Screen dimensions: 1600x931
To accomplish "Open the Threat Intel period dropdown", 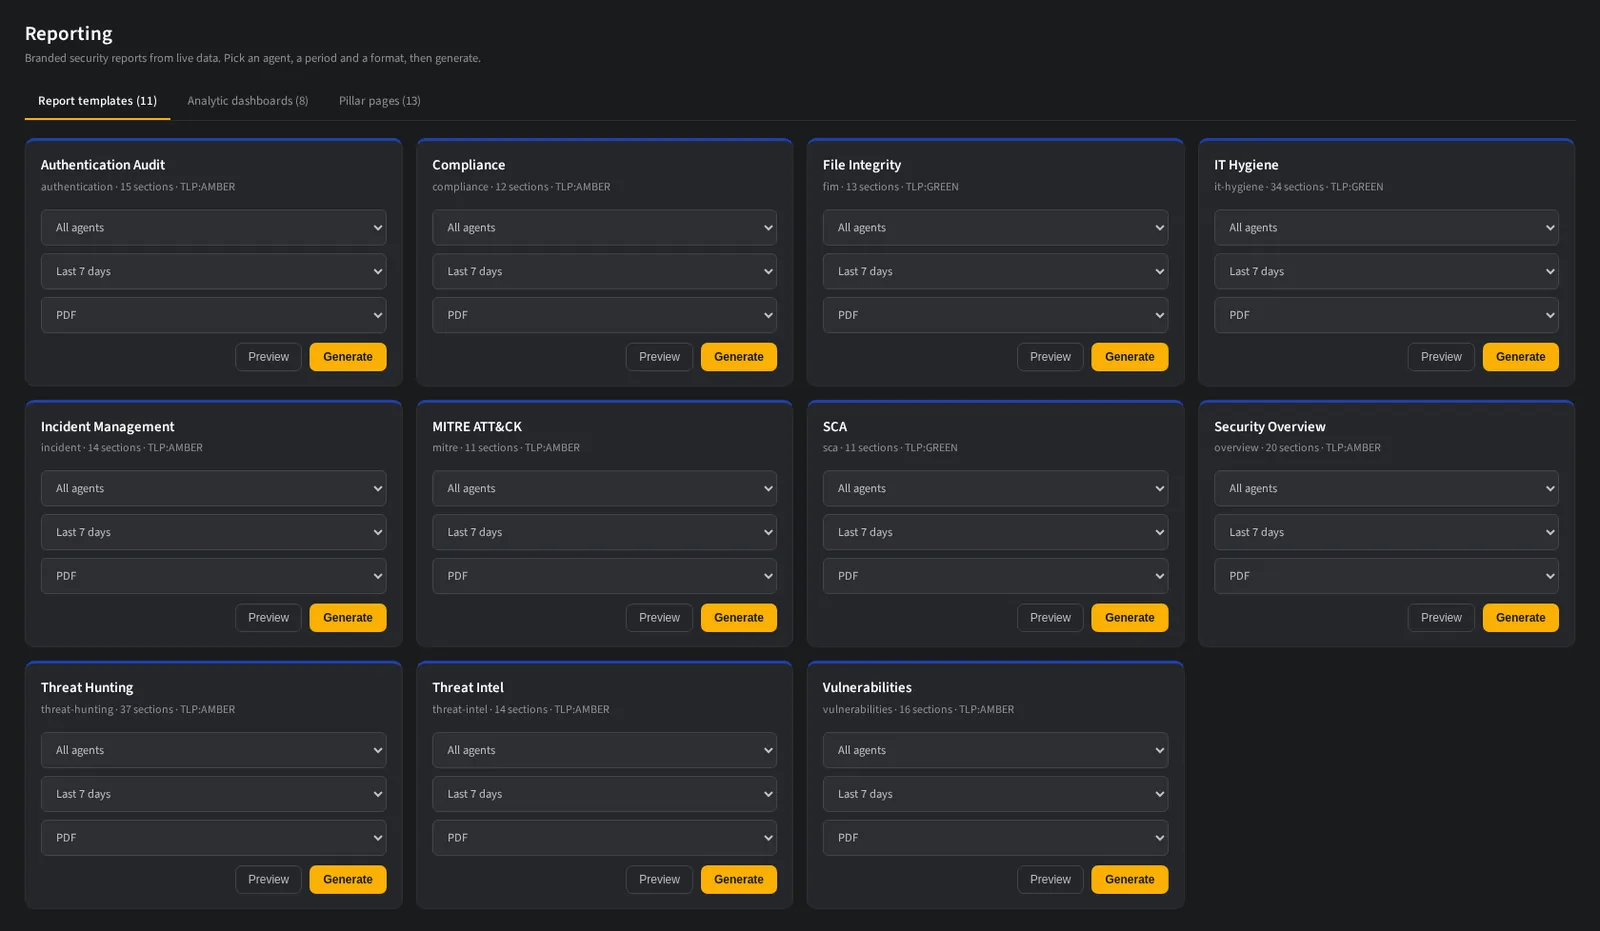I will [x=605, y=795].
